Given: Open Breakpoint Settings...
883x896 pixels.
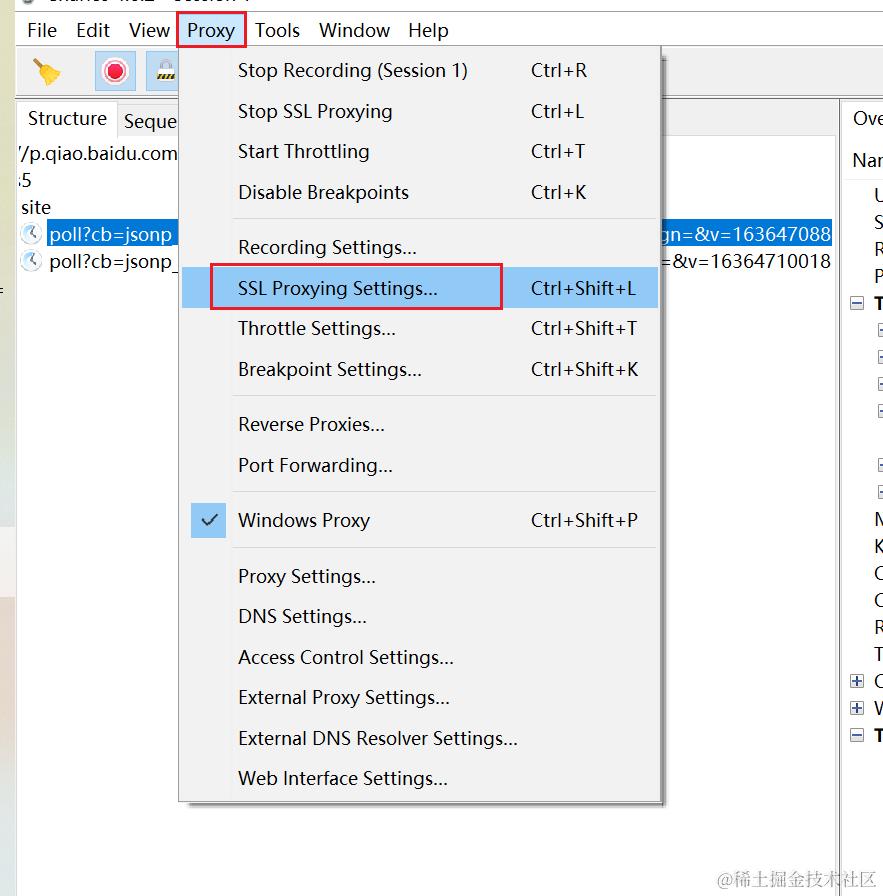Looking at the screenshot, I should click(x=420, y=370).
